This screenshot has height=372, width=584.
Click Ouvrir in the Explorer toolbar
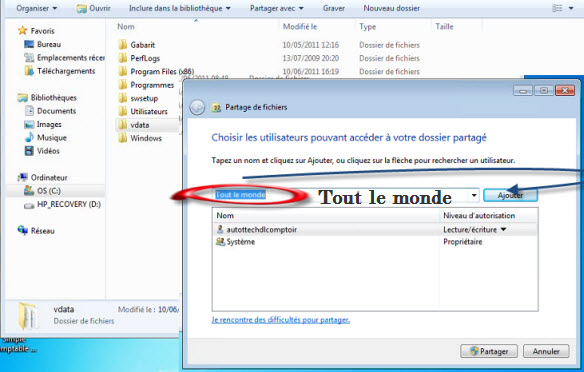pos(93,8)
